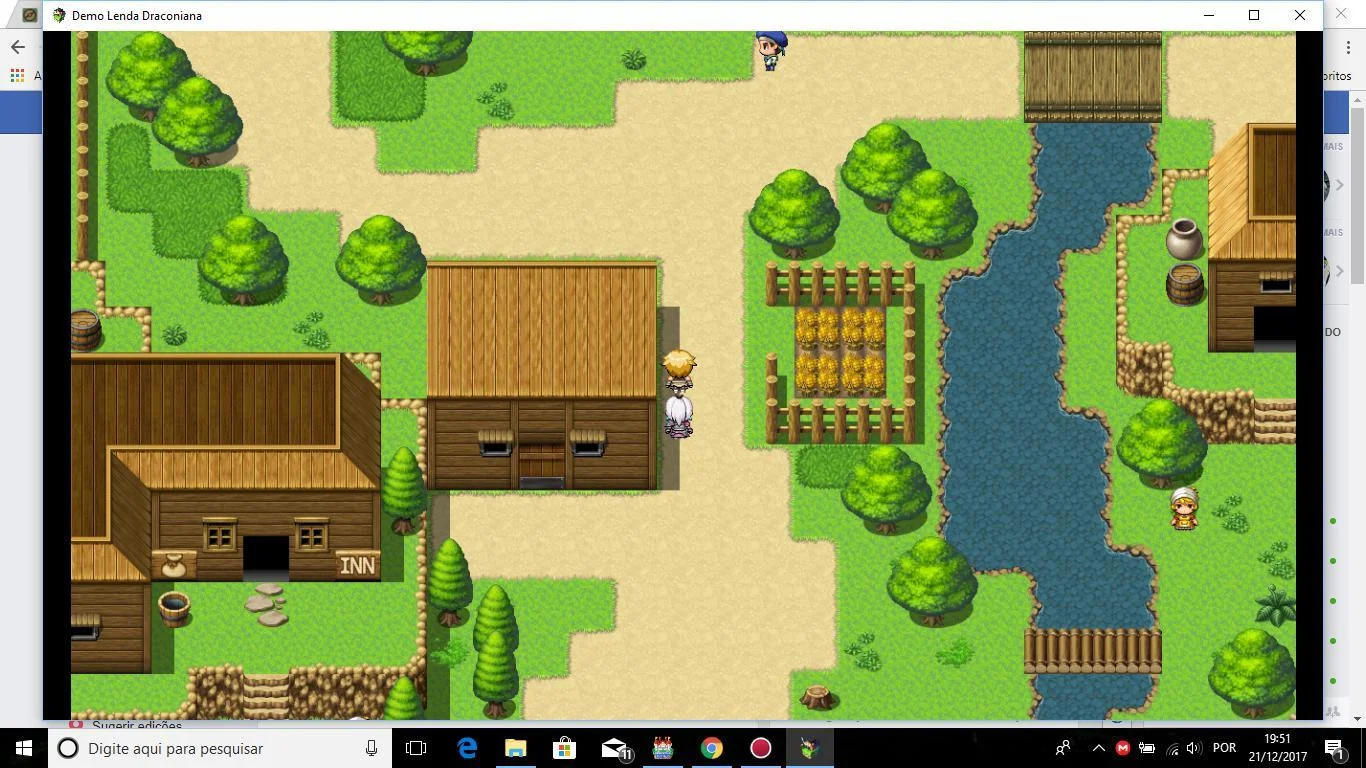The image size is (1366, 768).
Task: Launch Microsoft Edge from the taskbar
Action: coord(467,748)
